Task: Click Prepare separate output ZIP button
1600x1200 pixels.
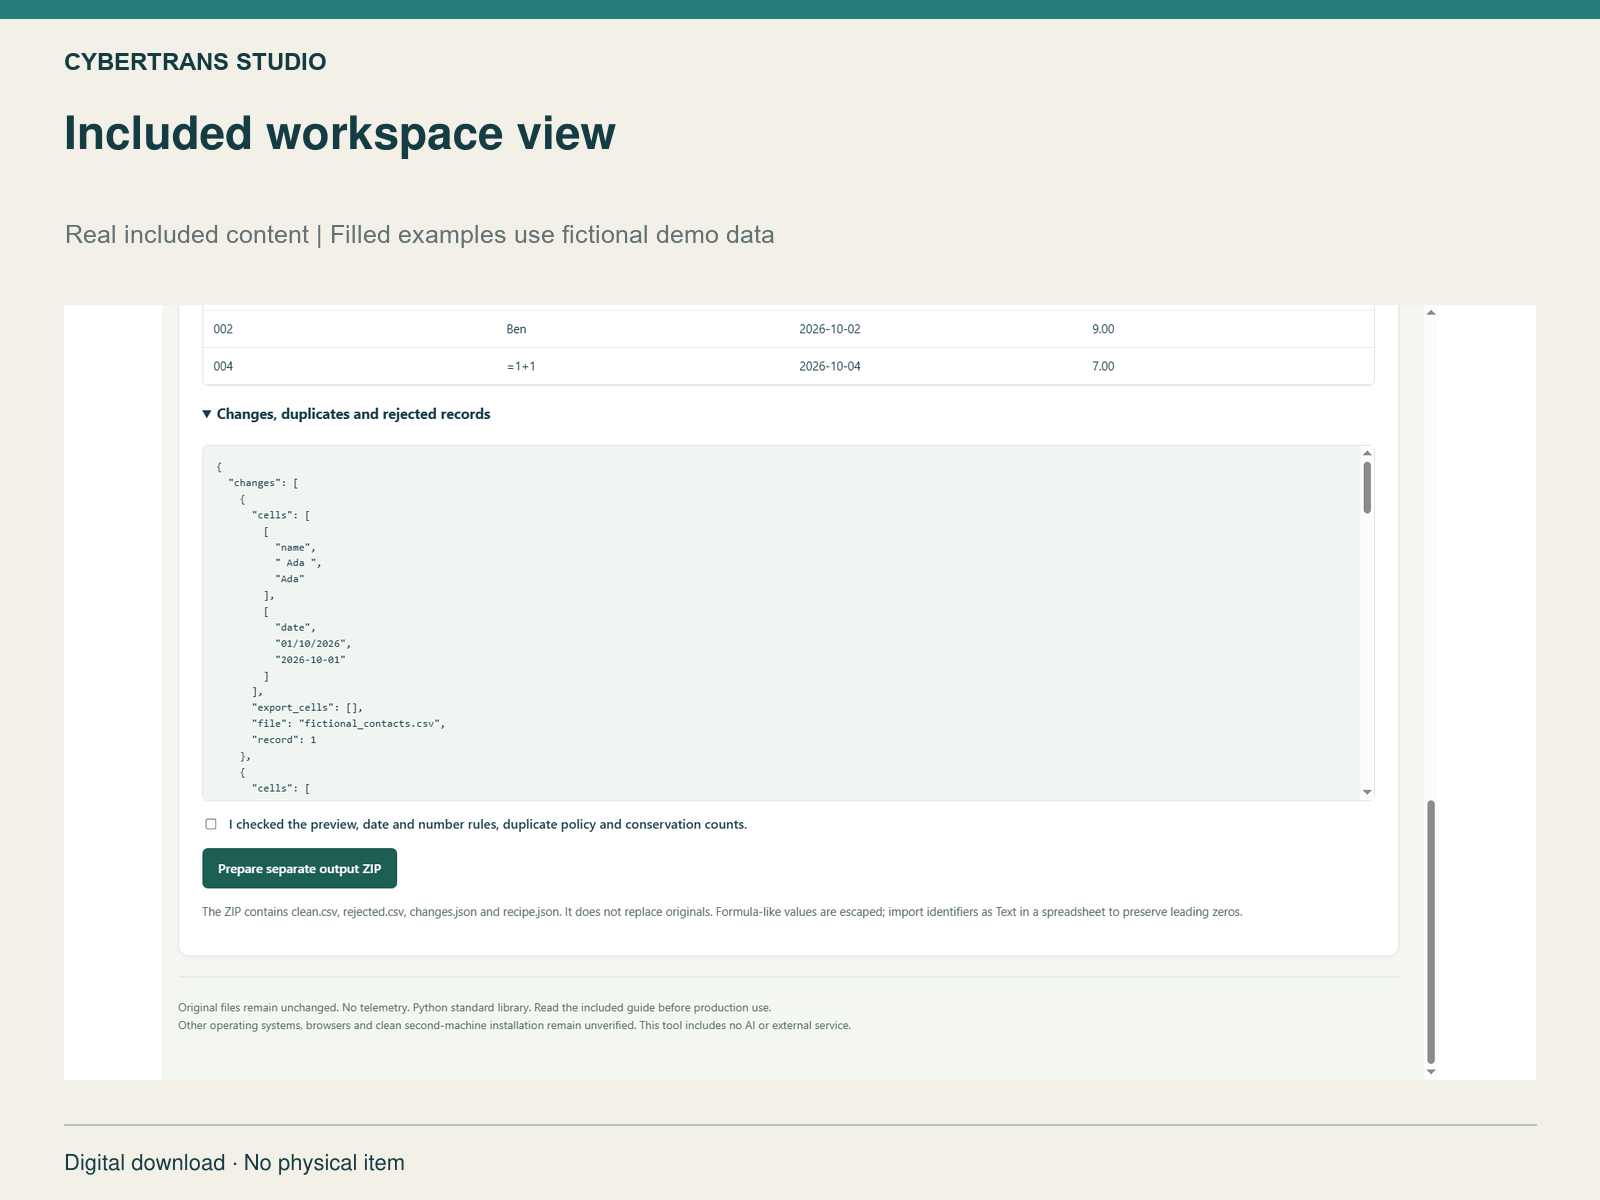Action: pos(299,868)
